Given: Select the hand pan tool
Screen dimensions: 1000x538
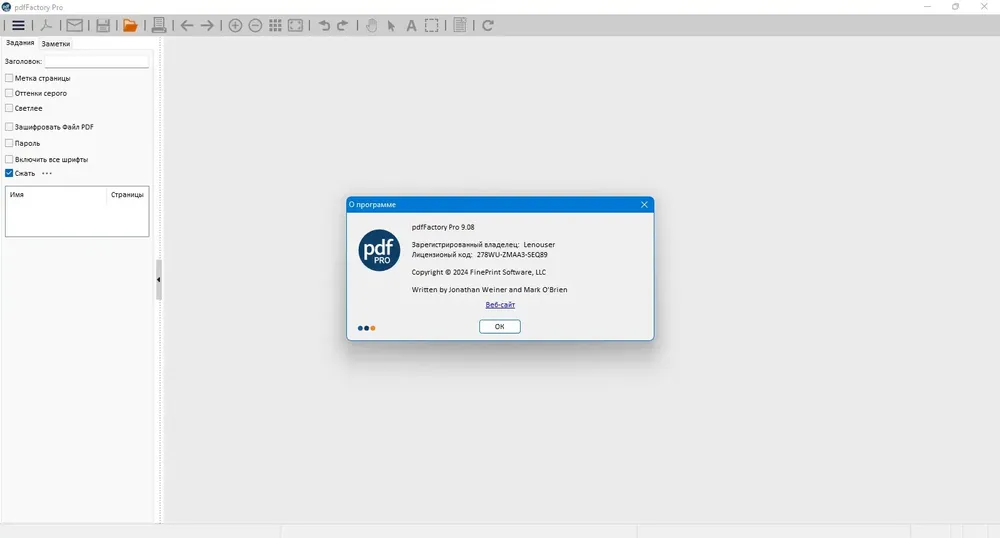Looking at the screenshot, I should click(x=372, y=25).
